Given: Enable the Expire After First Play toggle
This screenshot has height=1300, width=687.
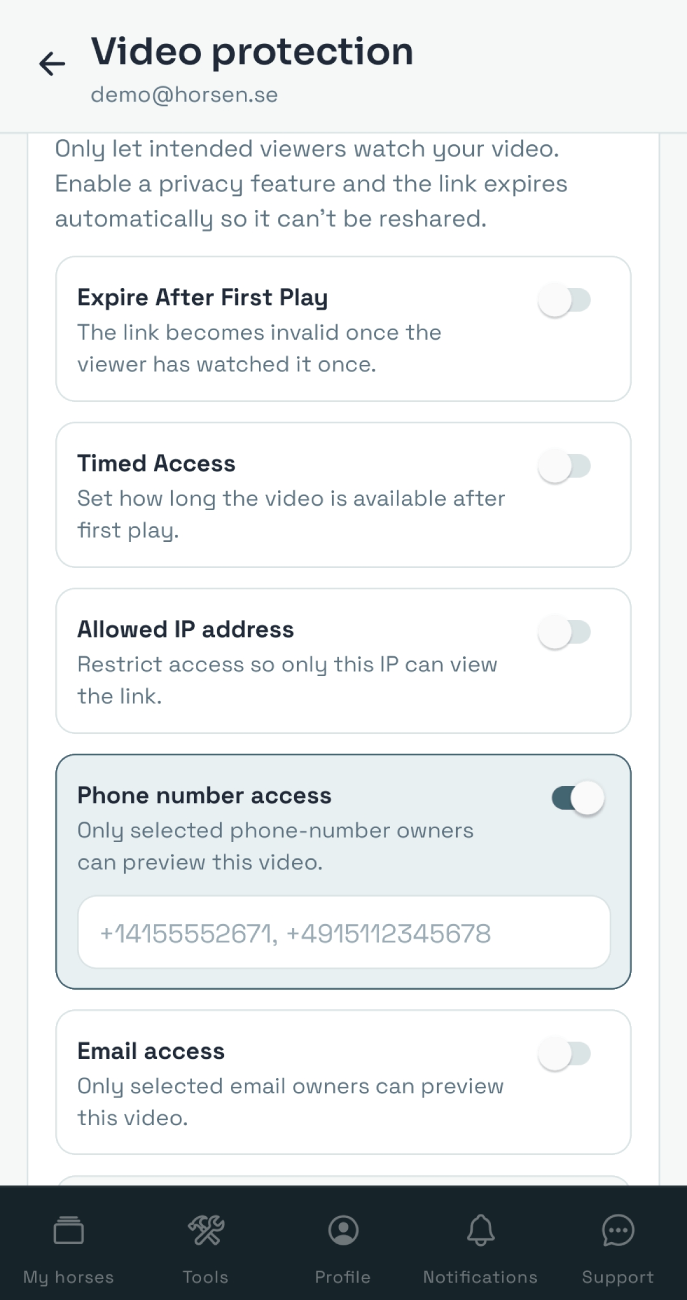Looking at the screenshot, I should [x=565, y=300].
